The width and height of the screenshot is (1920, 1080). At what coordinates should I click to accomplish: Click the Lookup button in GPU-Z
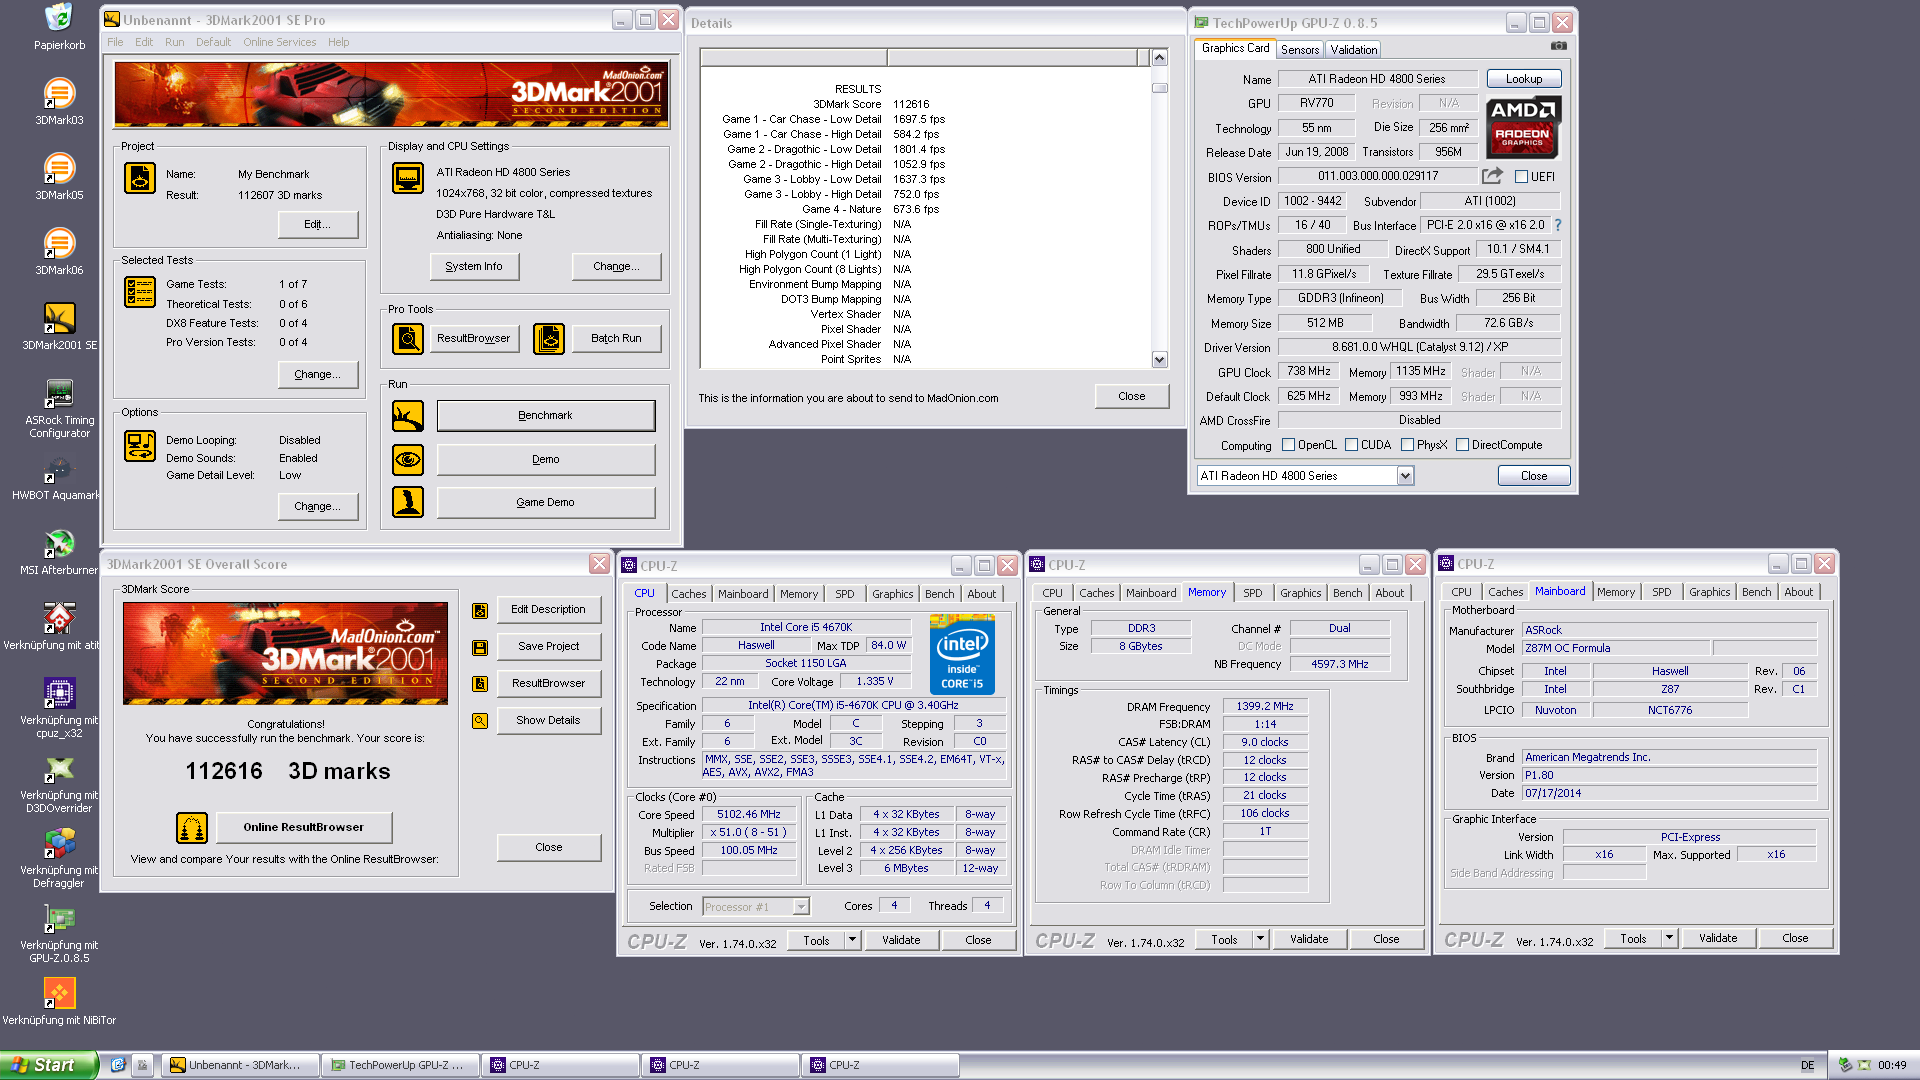tap(1523, 79)
